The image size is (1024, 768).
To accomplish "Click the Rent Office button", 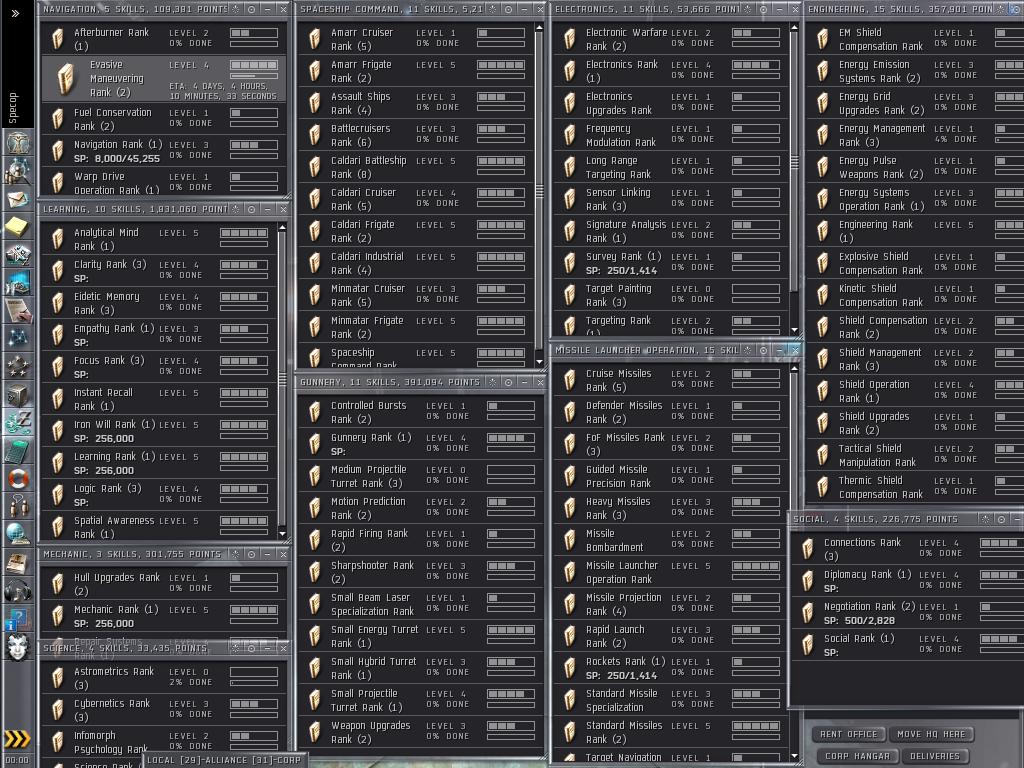I will coord(848,734).
